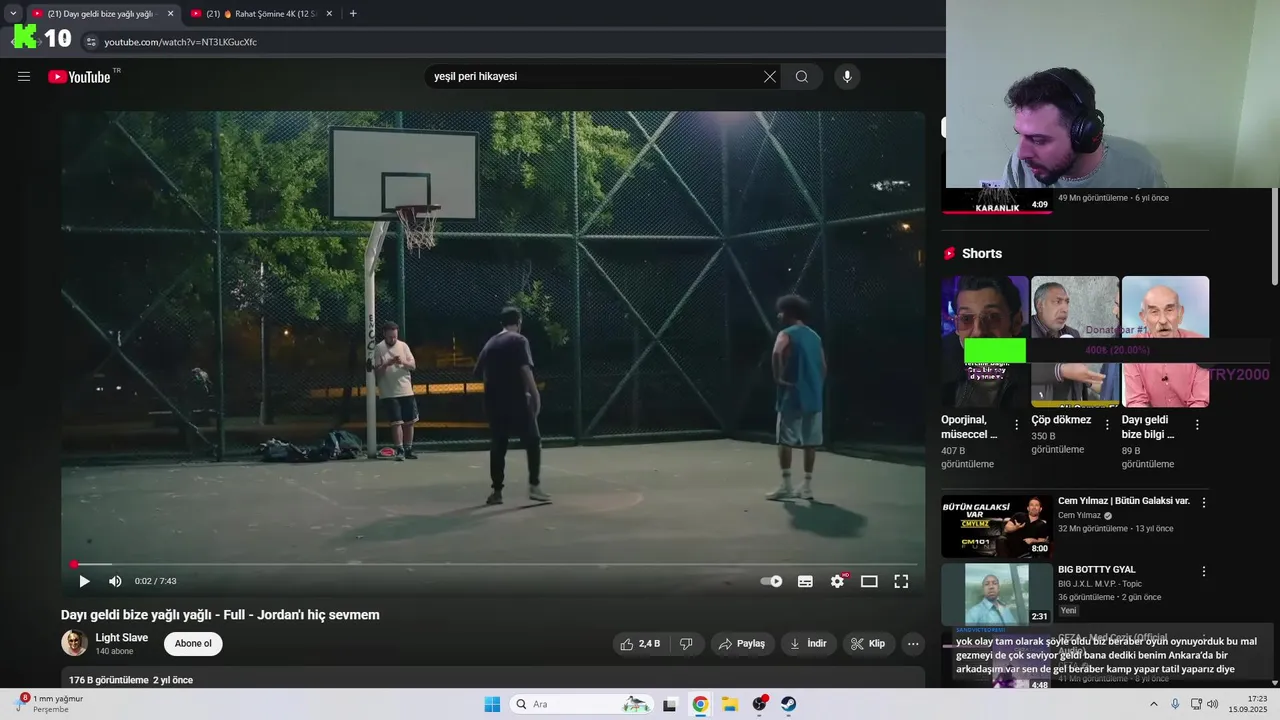The height and width of the screenshot is (720, 1280).
Task: Open File Explorer from the taskbar
Action: point(730,704)
